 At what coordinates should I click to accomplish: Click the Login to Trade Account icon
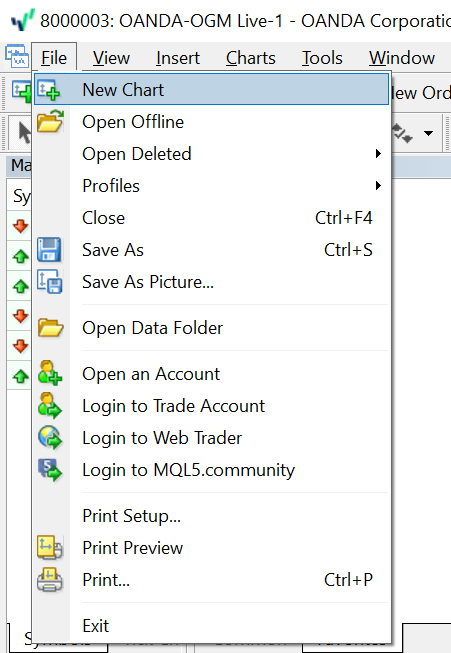[x=50, y=405]
